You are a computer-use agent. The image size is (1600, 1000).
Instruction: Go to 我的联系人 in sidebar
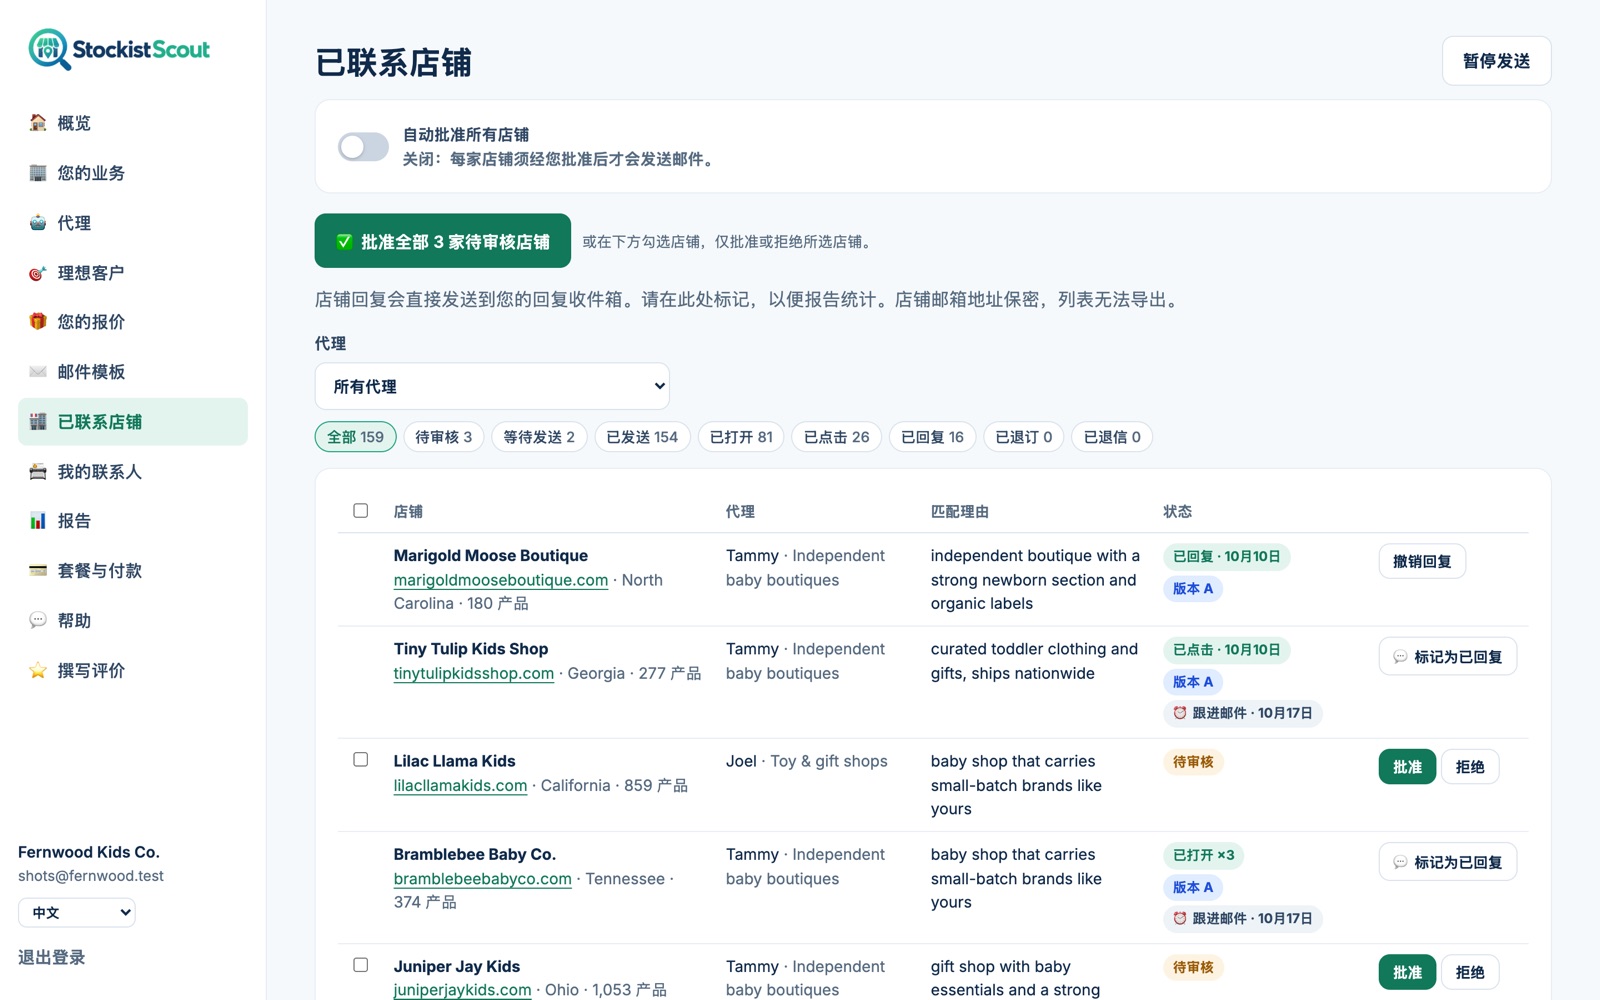(133, 472)
